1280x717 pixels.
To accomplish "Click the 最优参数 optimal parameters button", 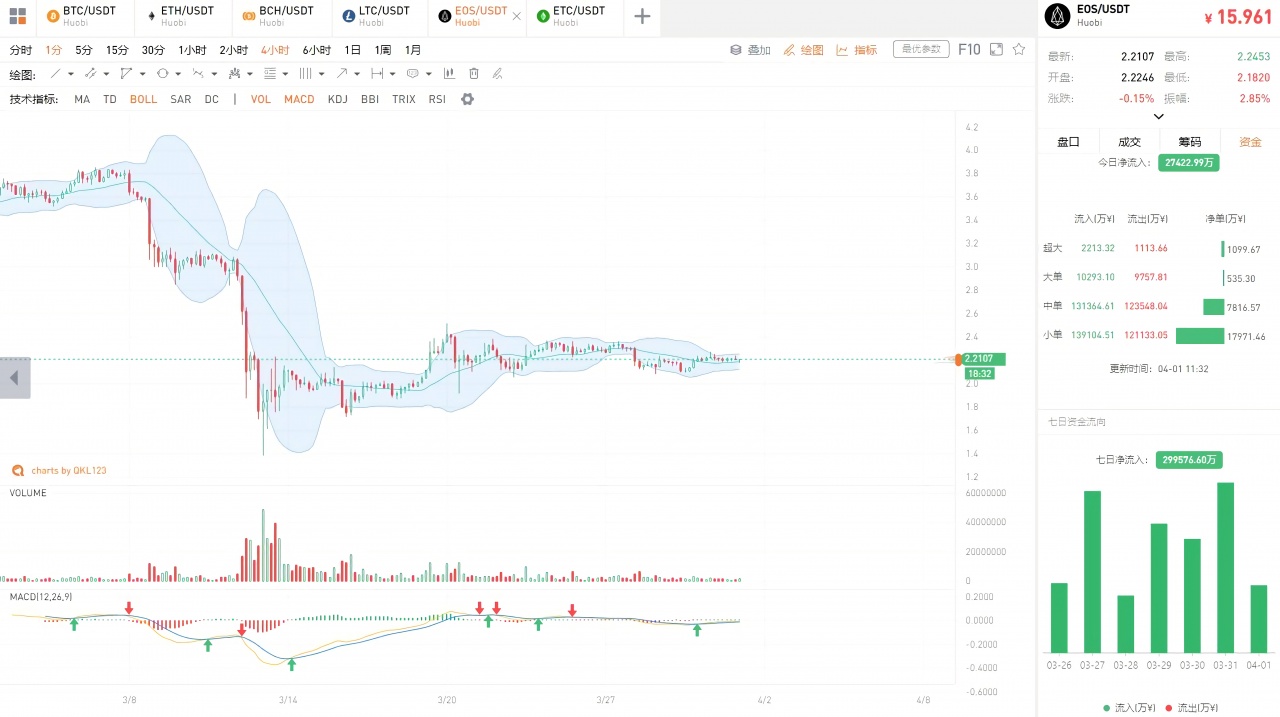I will click(x=921, y=49).
